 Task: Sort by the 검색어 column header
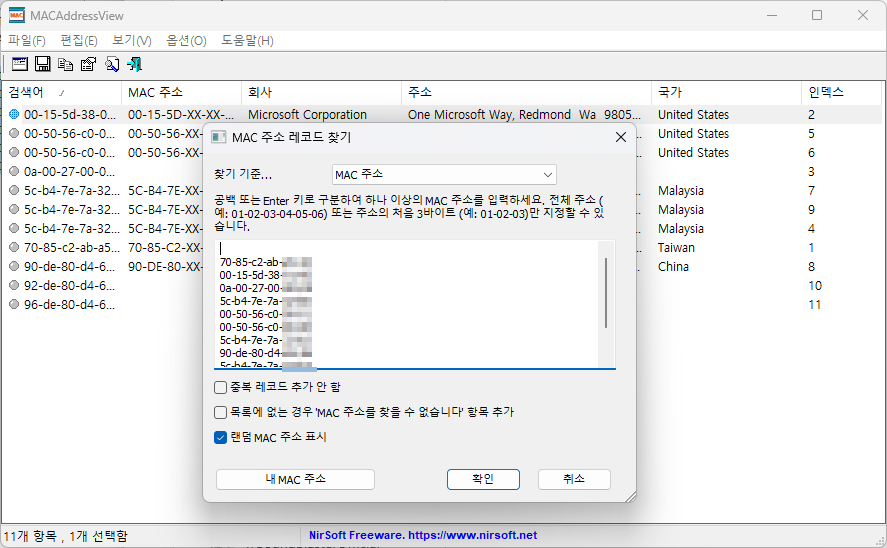(x=61, y=92)
